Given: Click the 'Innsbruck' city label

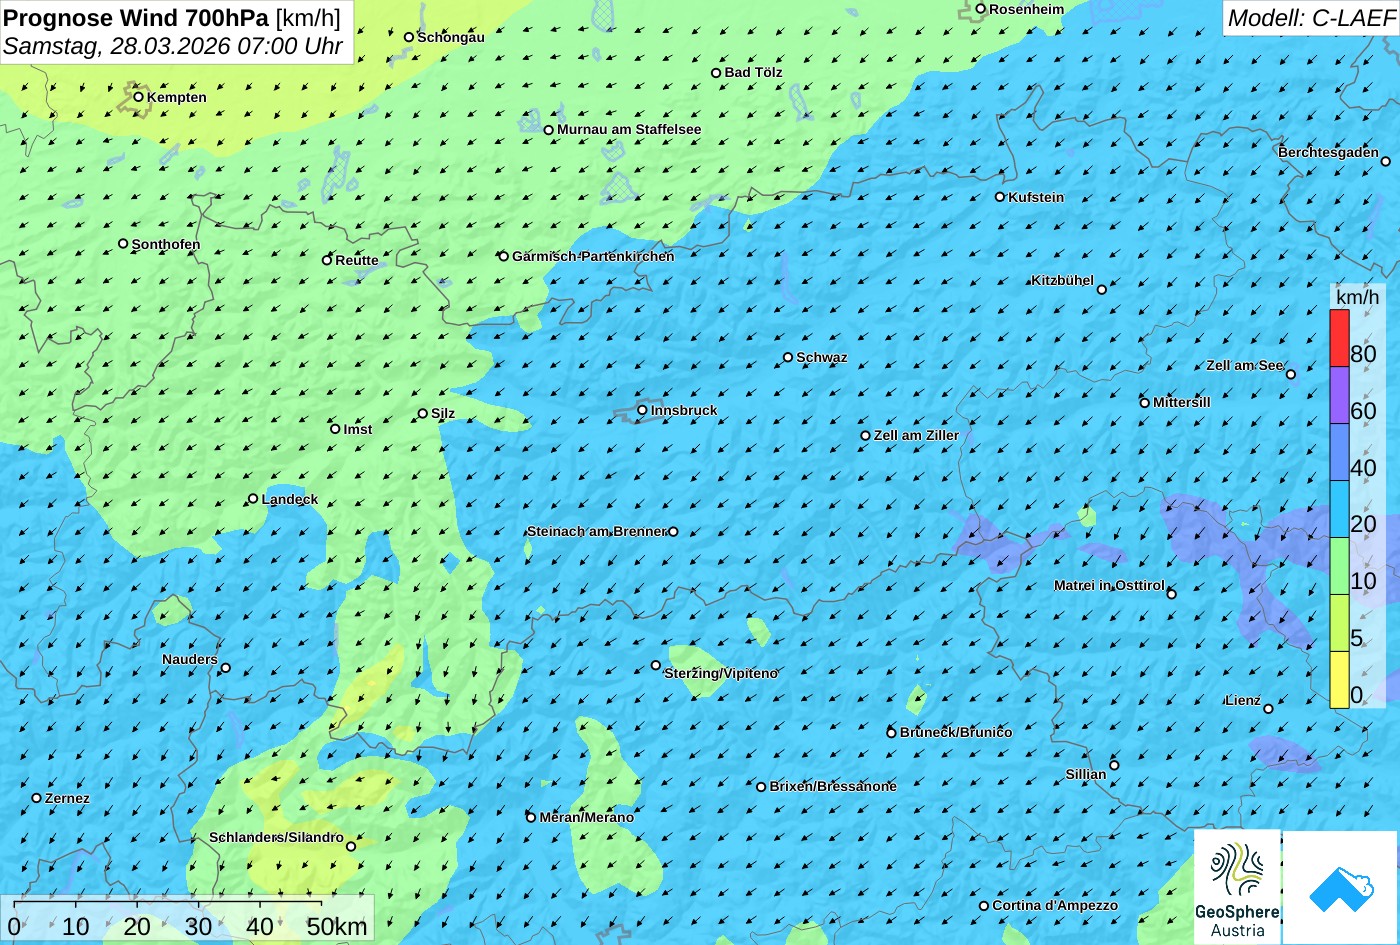Looking at the screenshot, I should 684,410.
